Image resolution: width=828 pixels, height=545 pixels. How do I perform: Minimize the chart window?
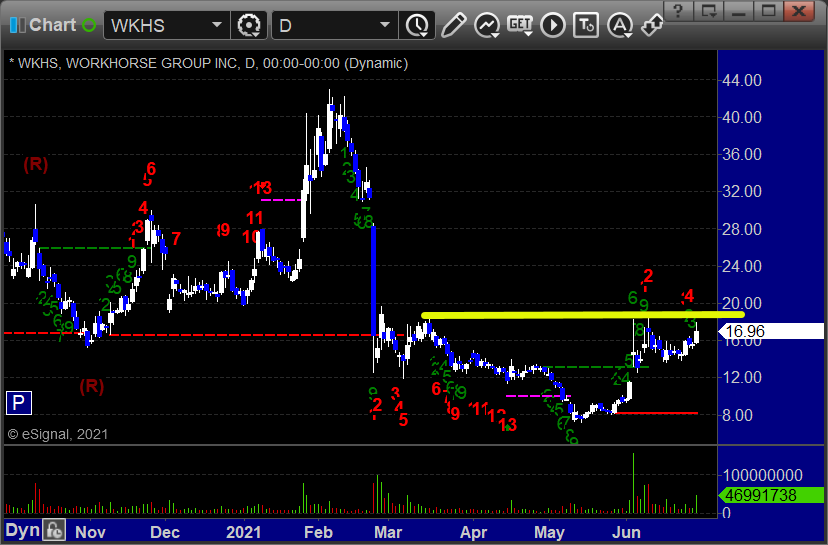click(x=739, y=11)
